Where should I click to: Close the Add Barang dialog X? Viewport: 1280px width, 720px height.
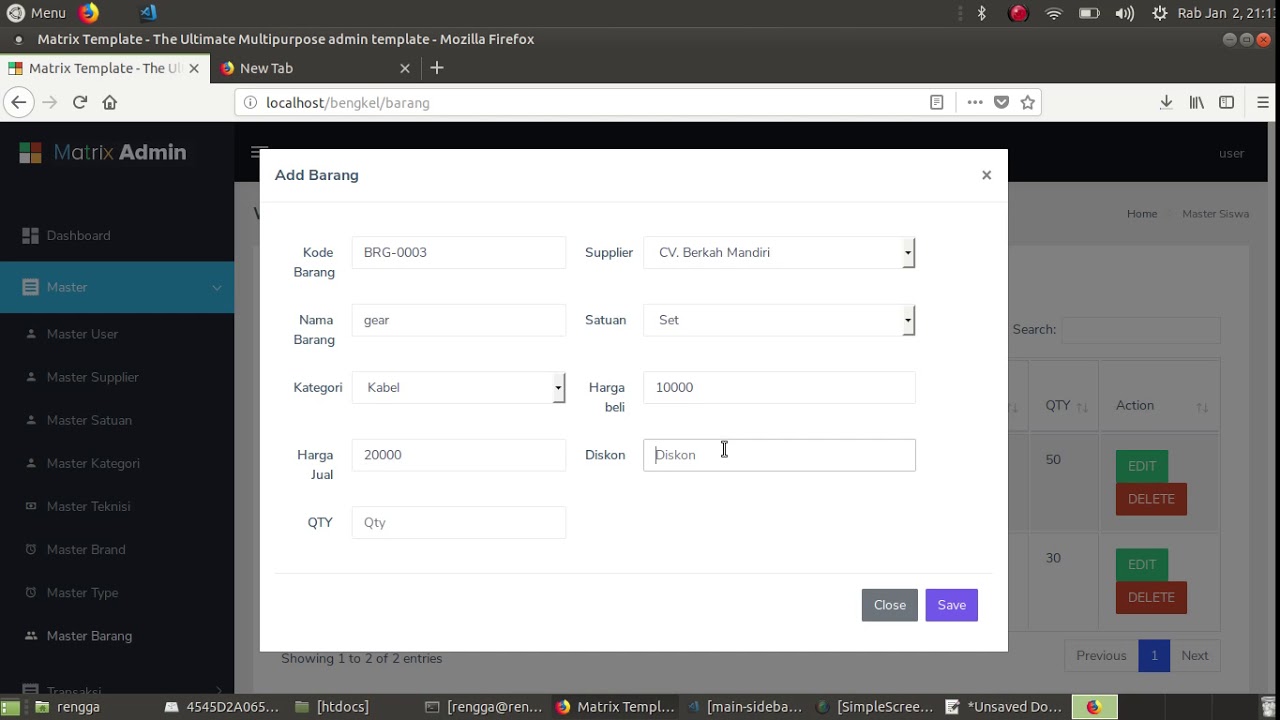click(986, 175)
